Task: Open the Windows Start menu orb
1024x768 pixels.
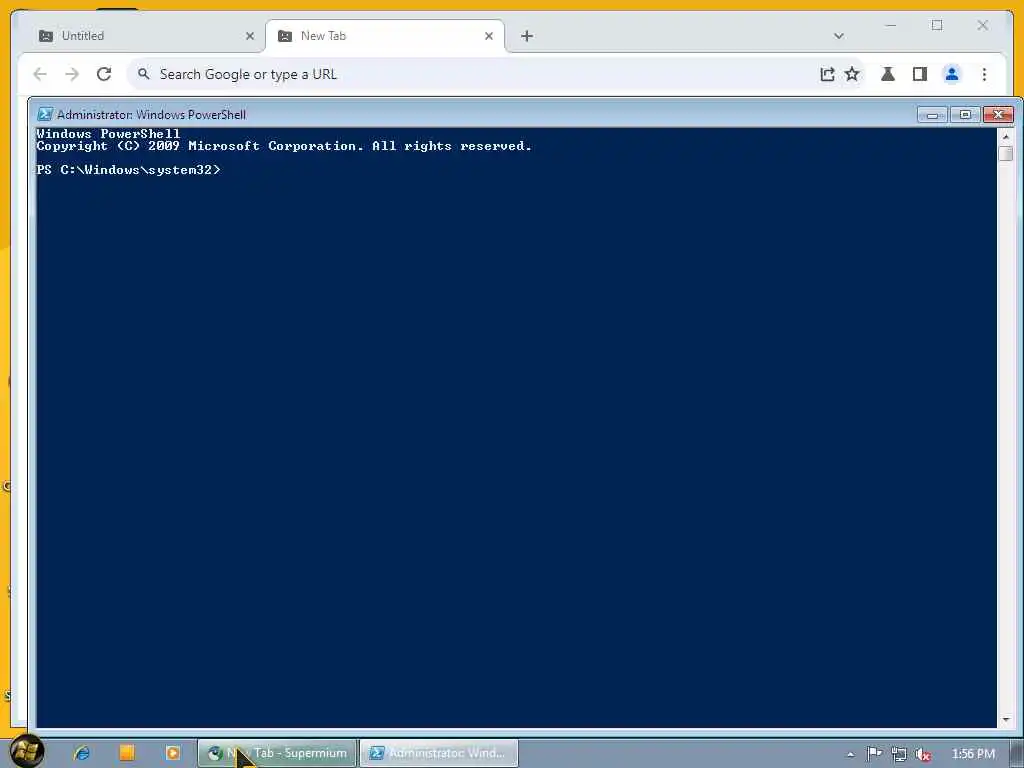Action: (27, 751)
